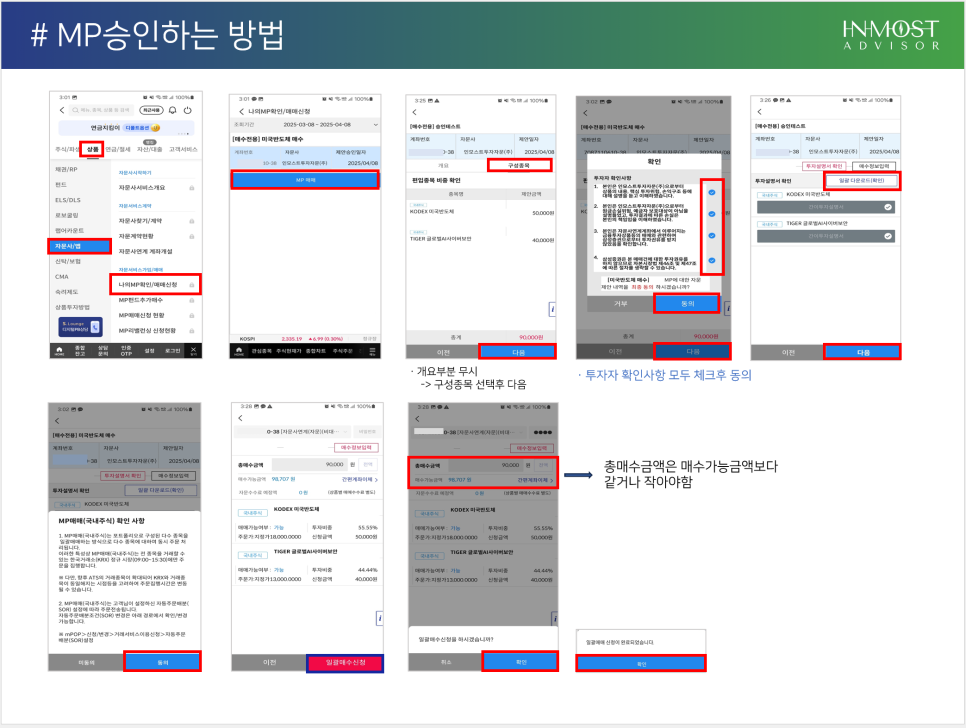Check the second investor confirmation item

pyautogui.click(x=712, y=214)
